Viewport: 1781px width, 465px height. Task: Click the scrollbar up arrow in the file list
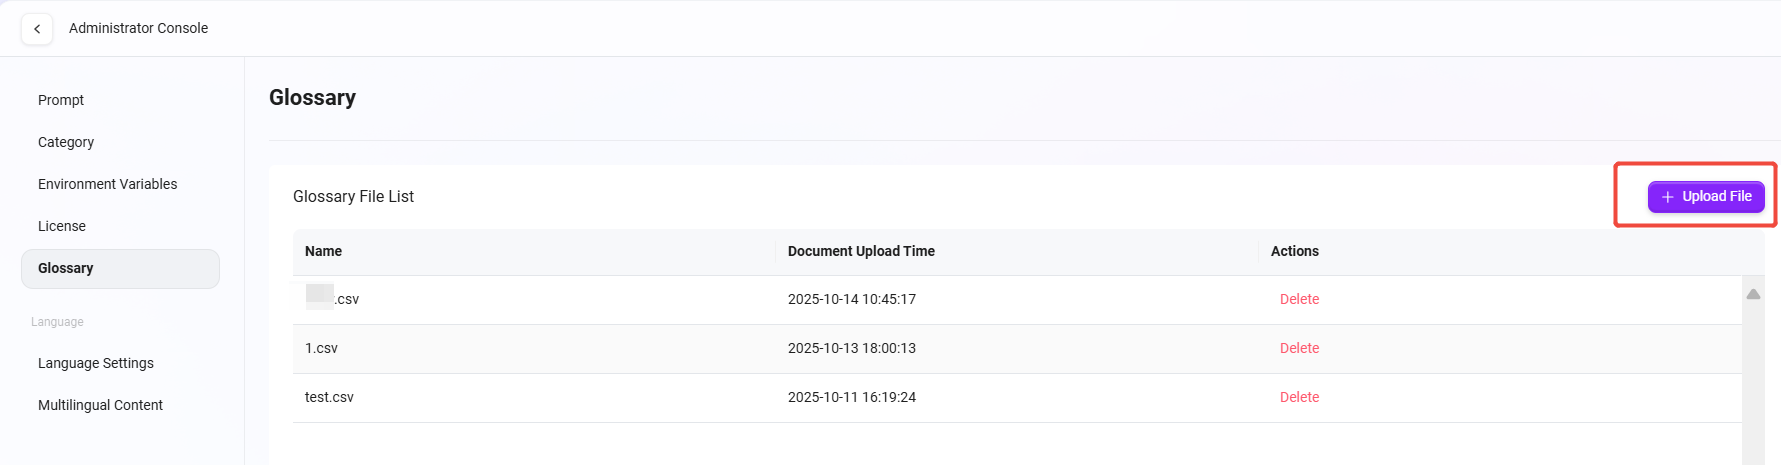click(1753, 294)
